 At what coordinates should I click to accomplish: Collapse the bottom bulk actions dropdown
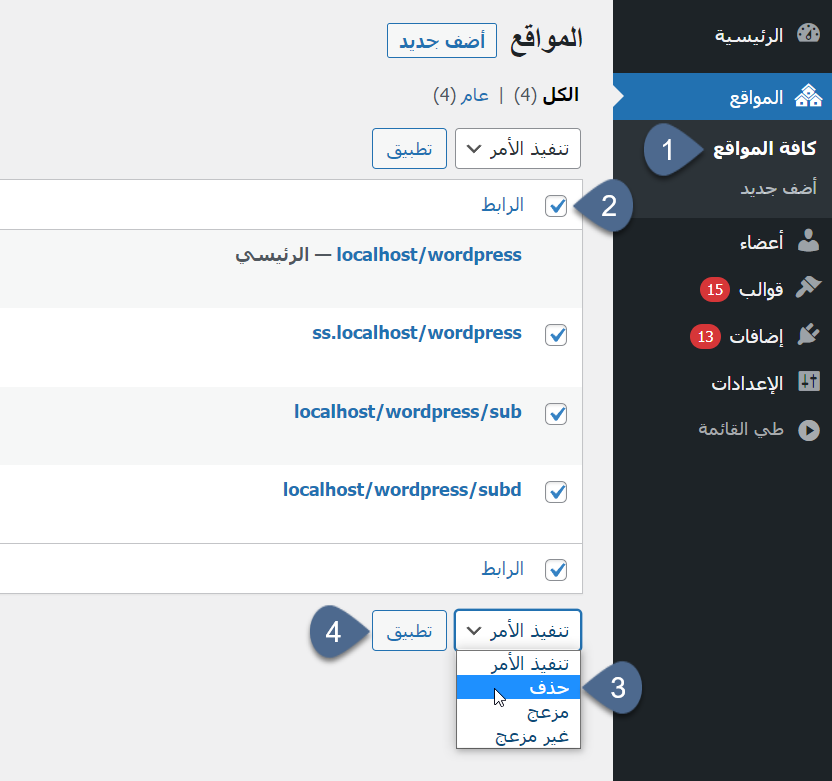518,631
